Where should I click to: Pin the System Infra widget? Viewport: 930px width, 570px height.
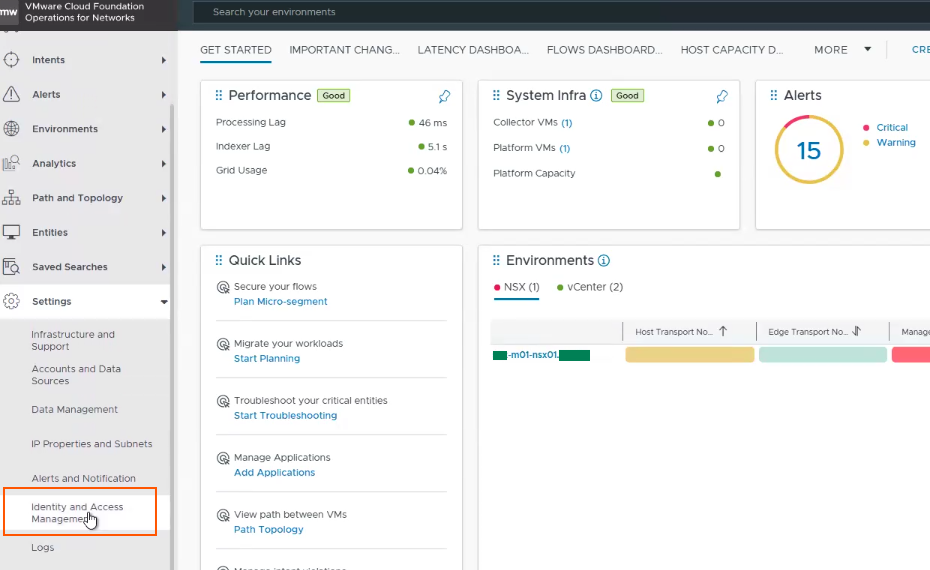722,96
